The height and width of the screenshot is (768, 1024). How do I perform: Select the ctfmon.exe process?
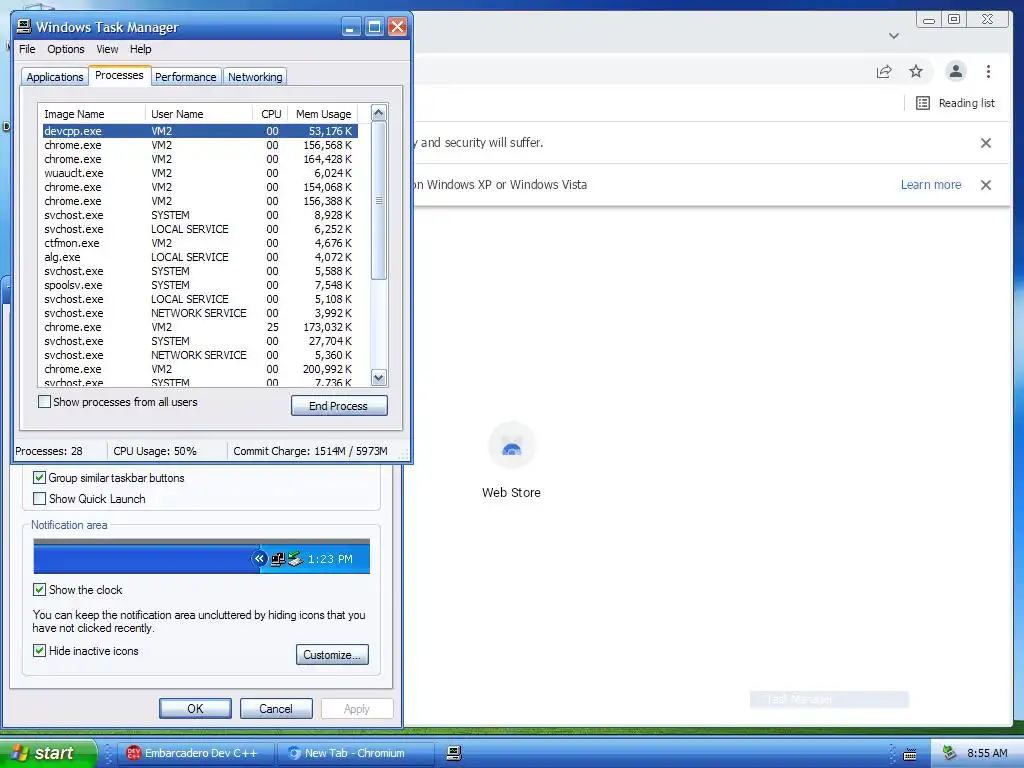pos(200,243)
